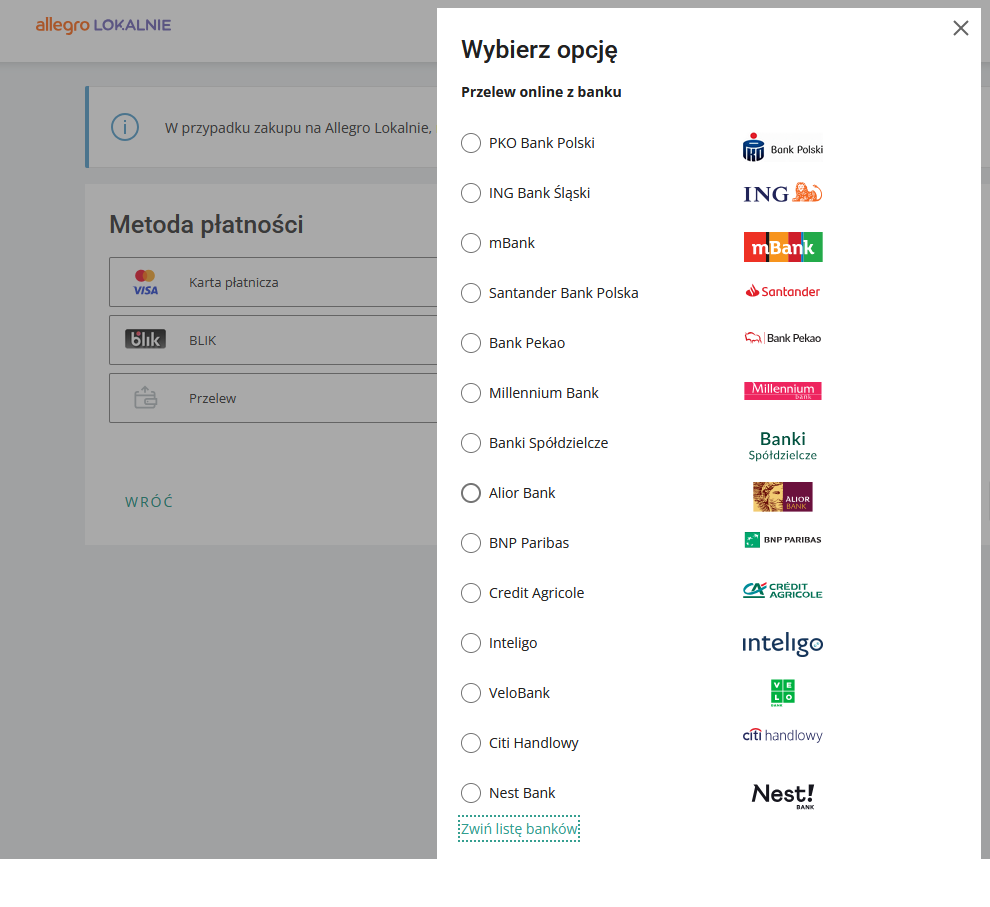990x907 pixels.
Task: Click the Alior Bank label text
Action: click(x=522, y=493)
